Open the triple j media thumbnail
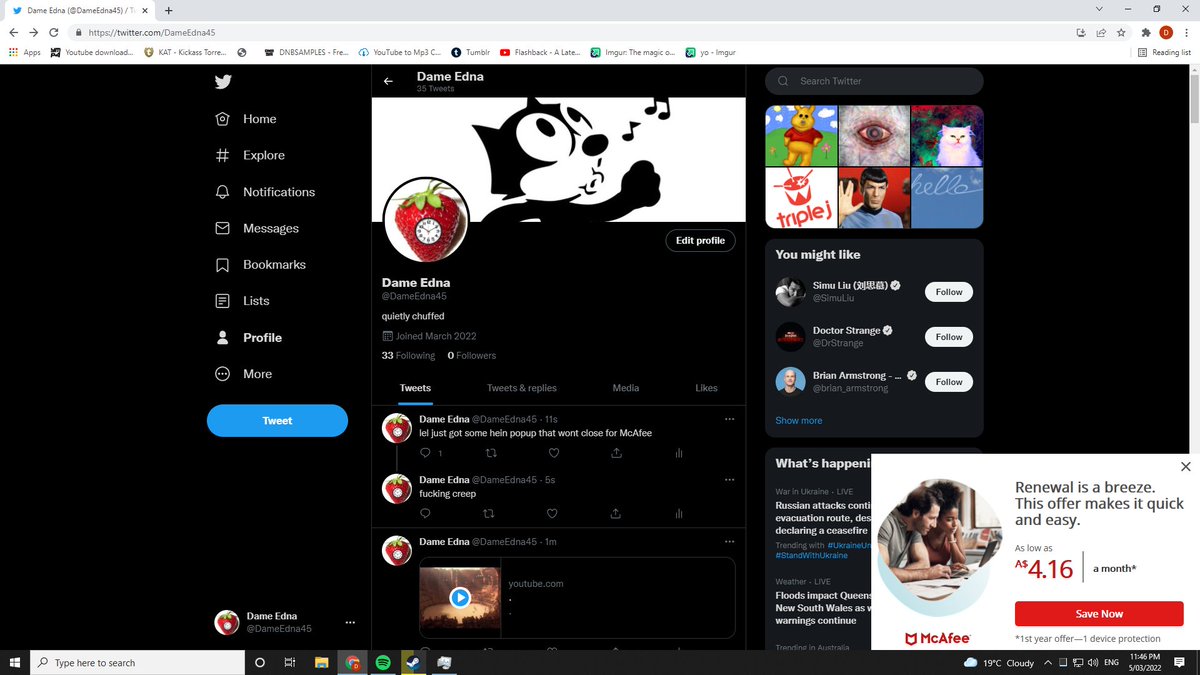The width and height of the screenshot is (1200, 675). point(800,198)
